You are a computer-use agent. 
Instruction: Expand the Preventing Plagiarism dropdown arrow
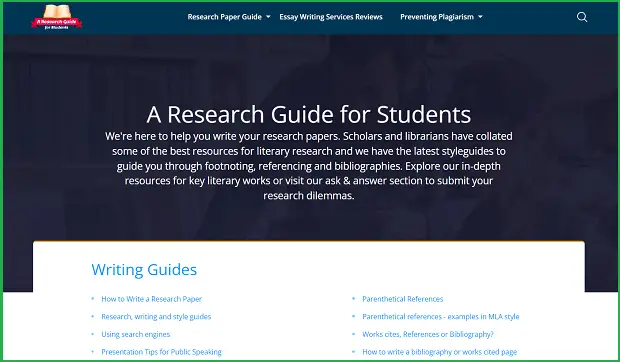(480, 17)
